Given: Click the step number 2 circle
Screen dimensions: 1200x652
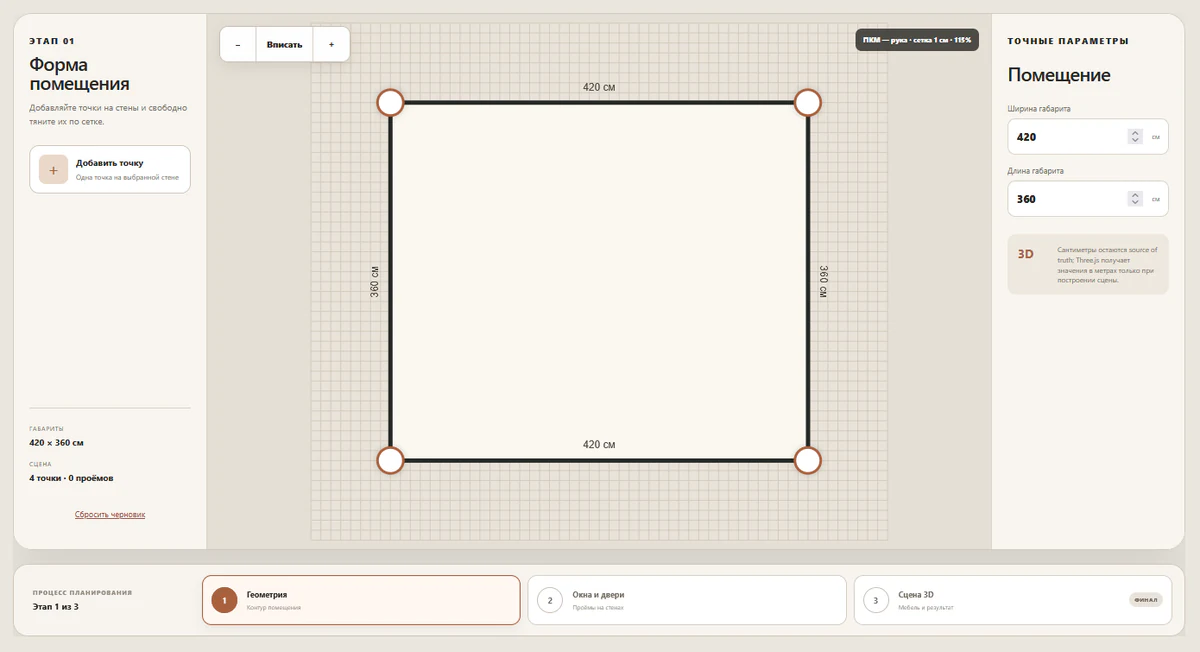Looking at the screenshot, I should click(x=550, y=600).
